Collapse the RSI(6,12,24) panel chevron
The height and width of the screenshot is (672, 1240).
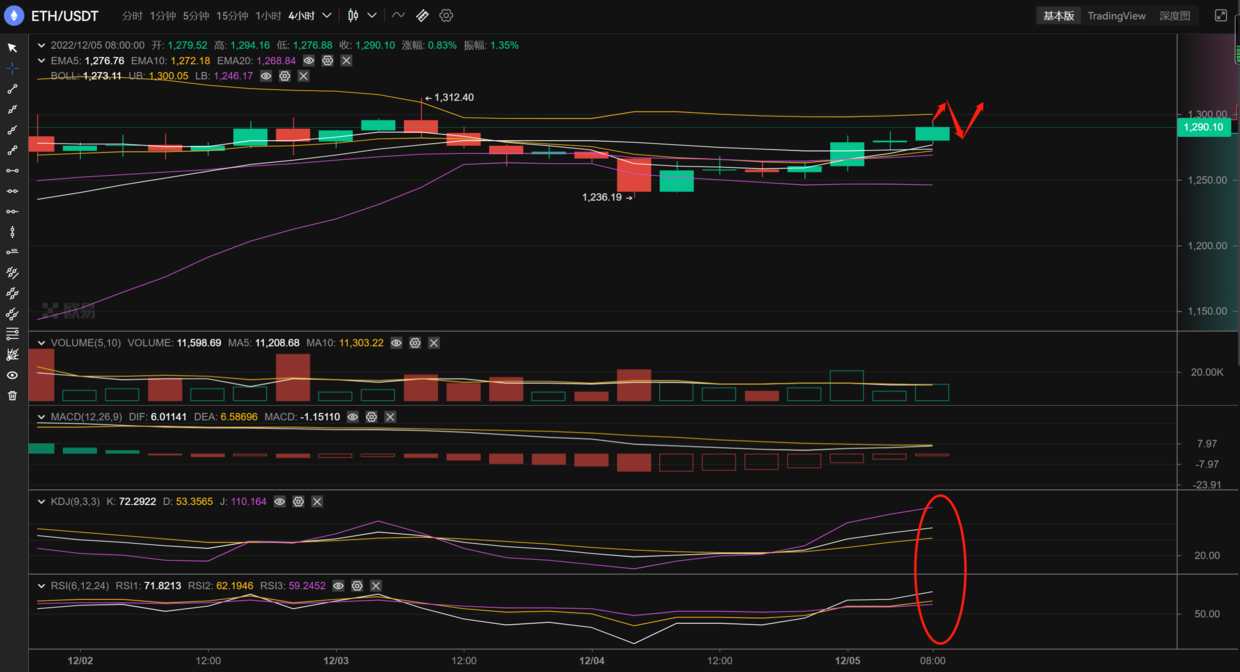coord(41,586)
